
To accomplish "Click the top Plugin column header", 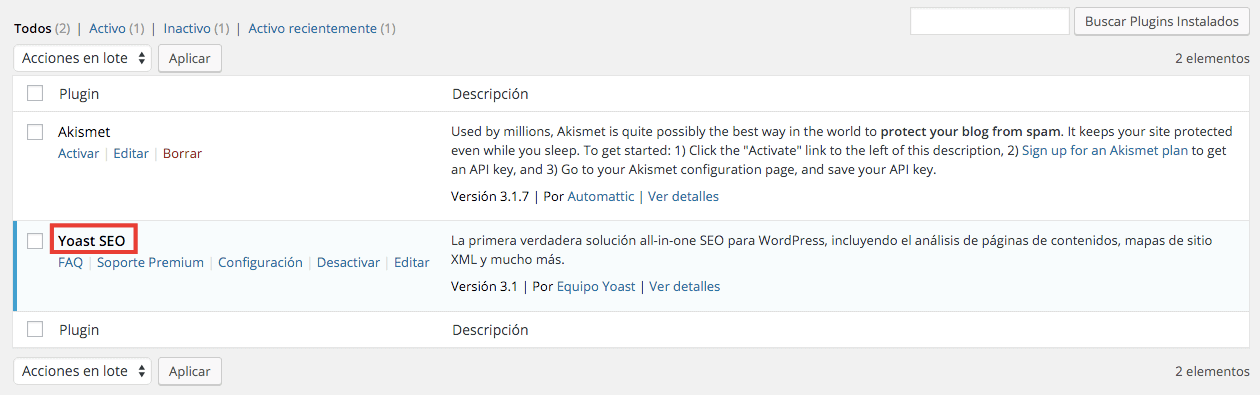I will click(x=79, y=94).
